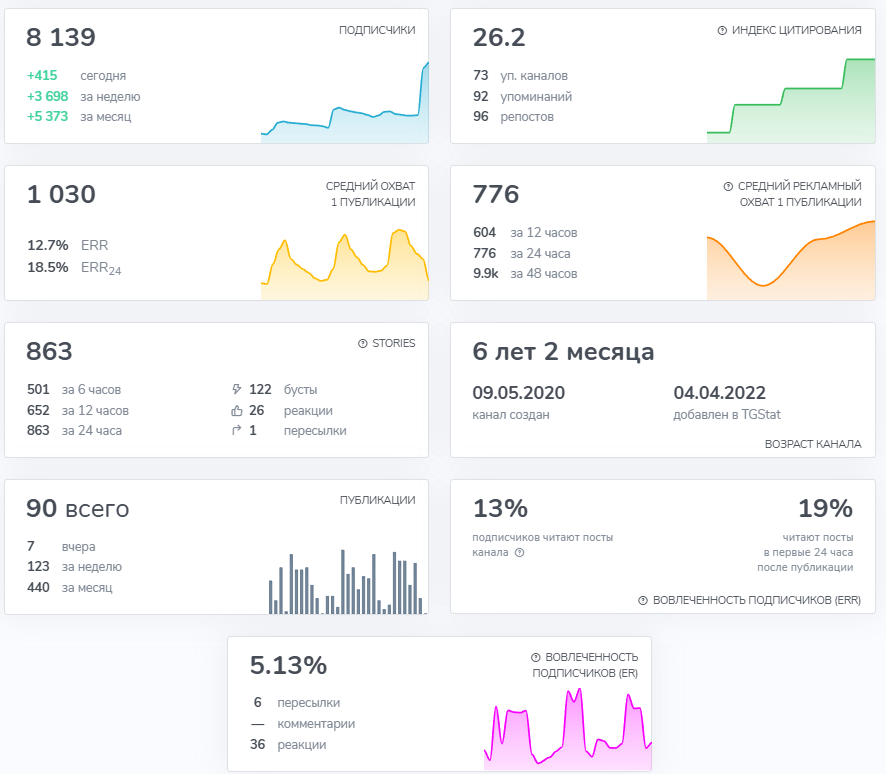This screenshot has height=774, width=886.
Task: Click the help icon beside ИНДЕКС ЦИТИРОВАНИЯ
Action: (x=722, y=31)
